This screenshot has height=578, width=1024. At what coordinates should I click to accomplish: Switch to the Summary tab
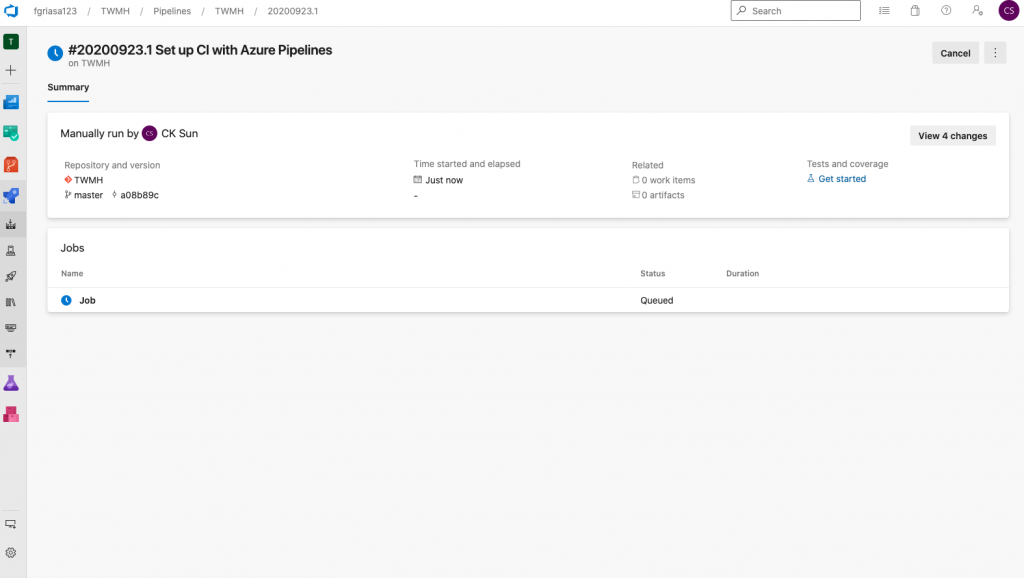[68, 88]
